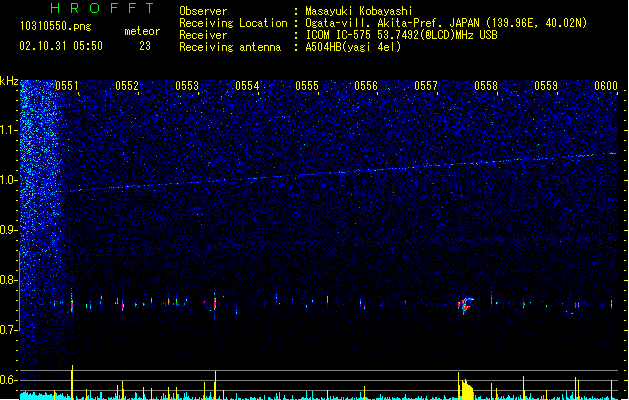Click the bright meteor echo burst before 0558
Viewport: 629px width, 400px height.
click(x=465, y=305)
